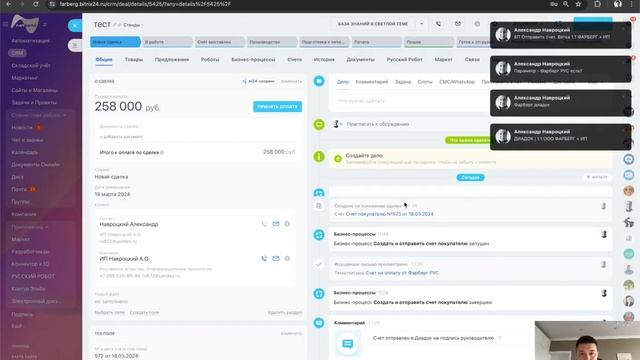Click the green plus icon beside Создайте дело
Screen dimensions: 640x360
point(338,158)
